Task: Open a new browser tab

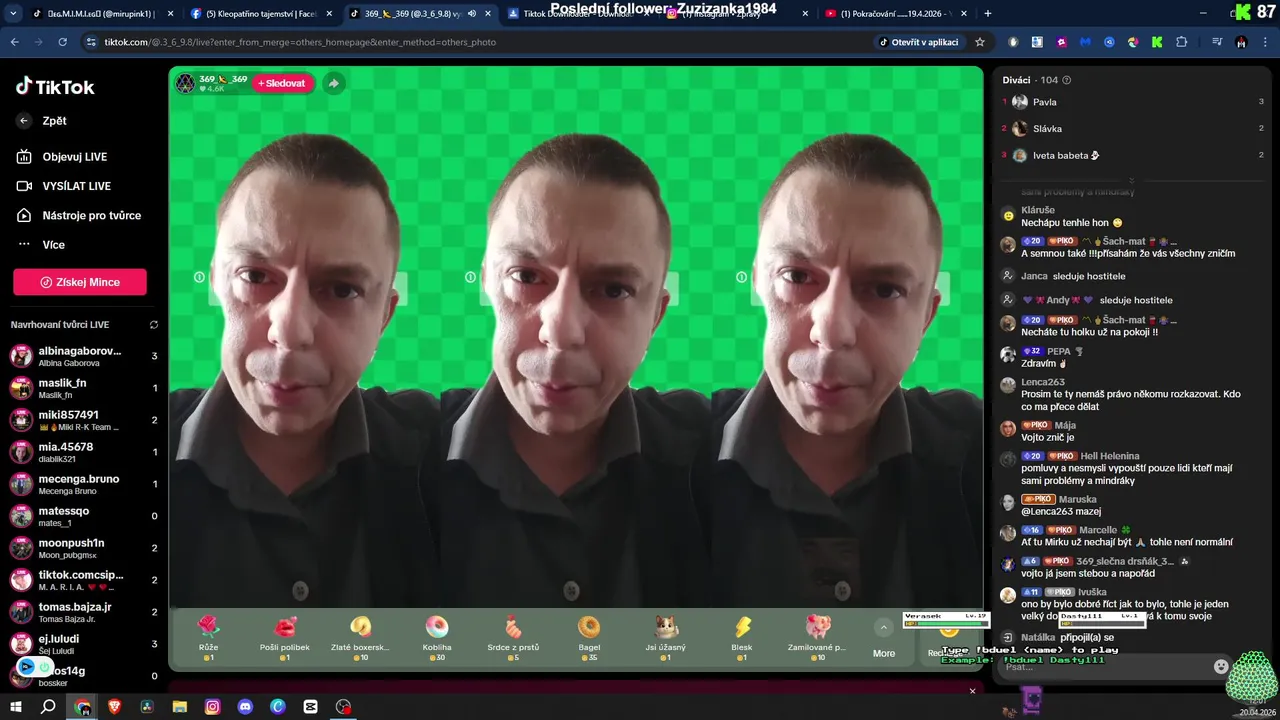Action: pos(988,14)
